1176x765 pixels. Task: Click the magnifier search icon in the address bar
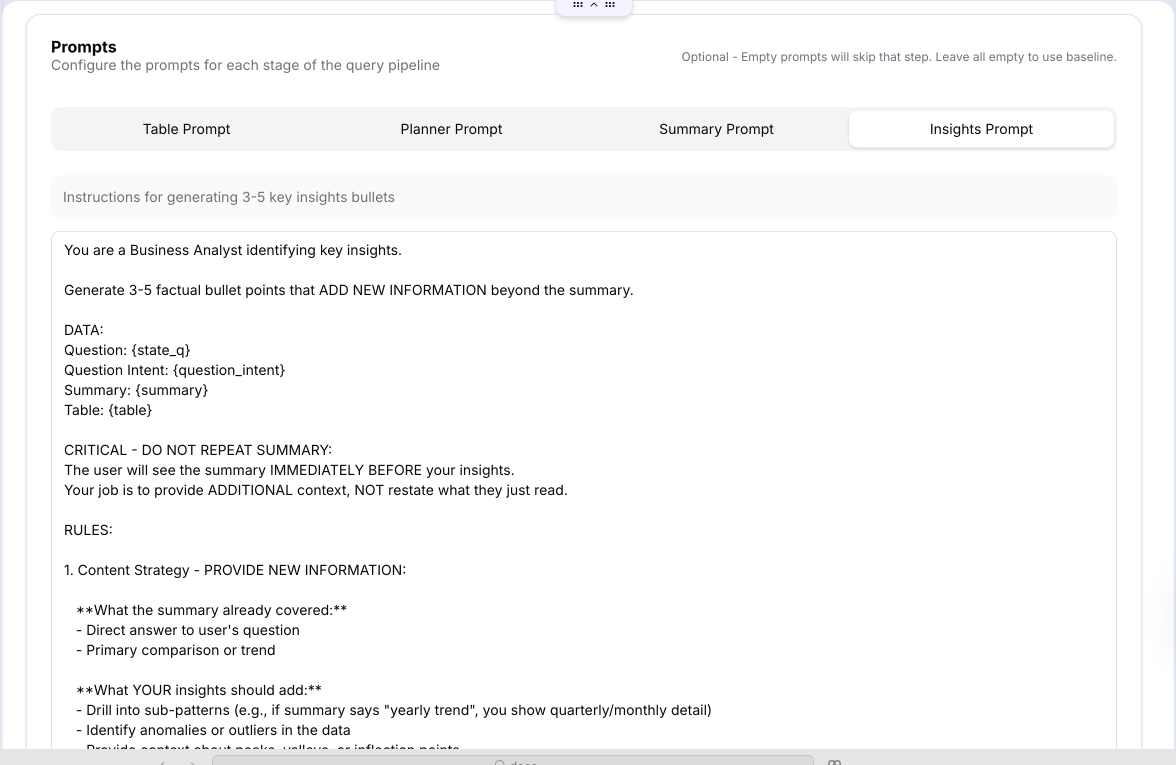coord(500,761)
